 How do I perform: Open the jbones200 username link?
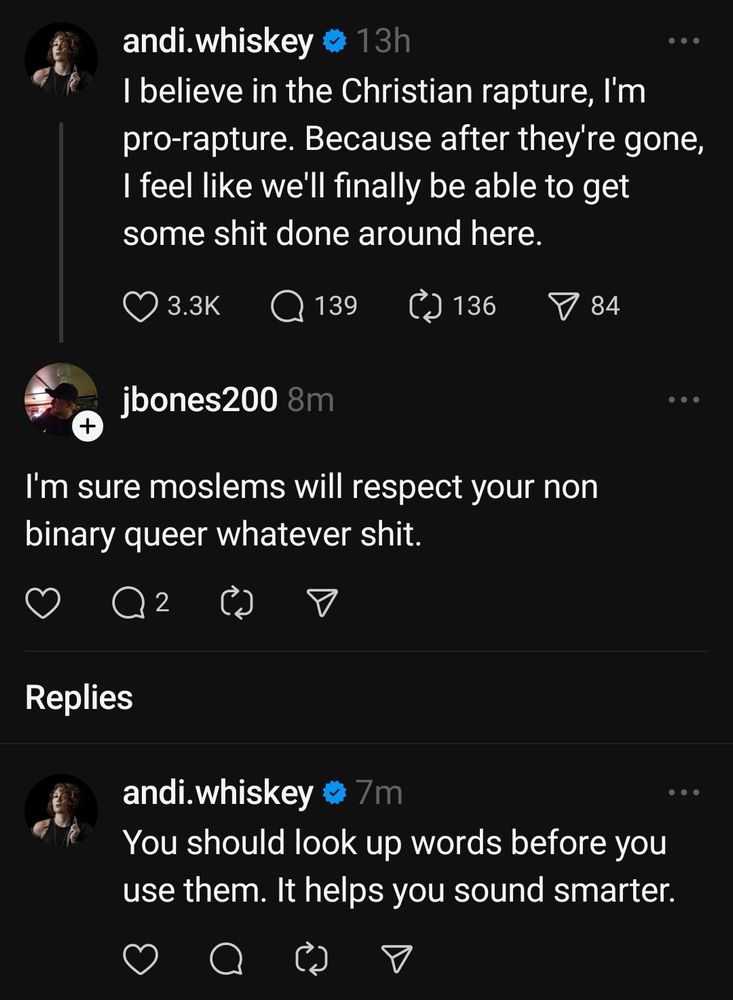pyautogui.click(x=199, y=400)
